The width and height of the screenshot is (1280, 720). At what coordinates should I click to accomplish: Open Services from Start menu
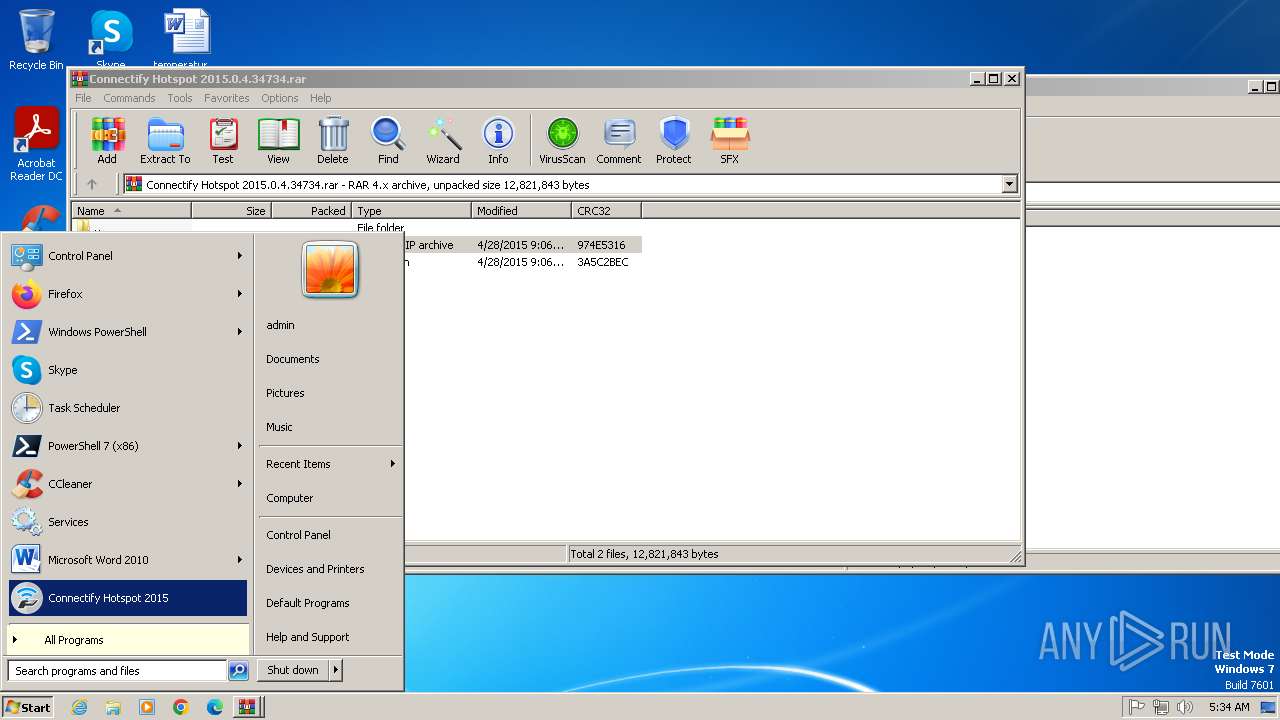[128, 522]
